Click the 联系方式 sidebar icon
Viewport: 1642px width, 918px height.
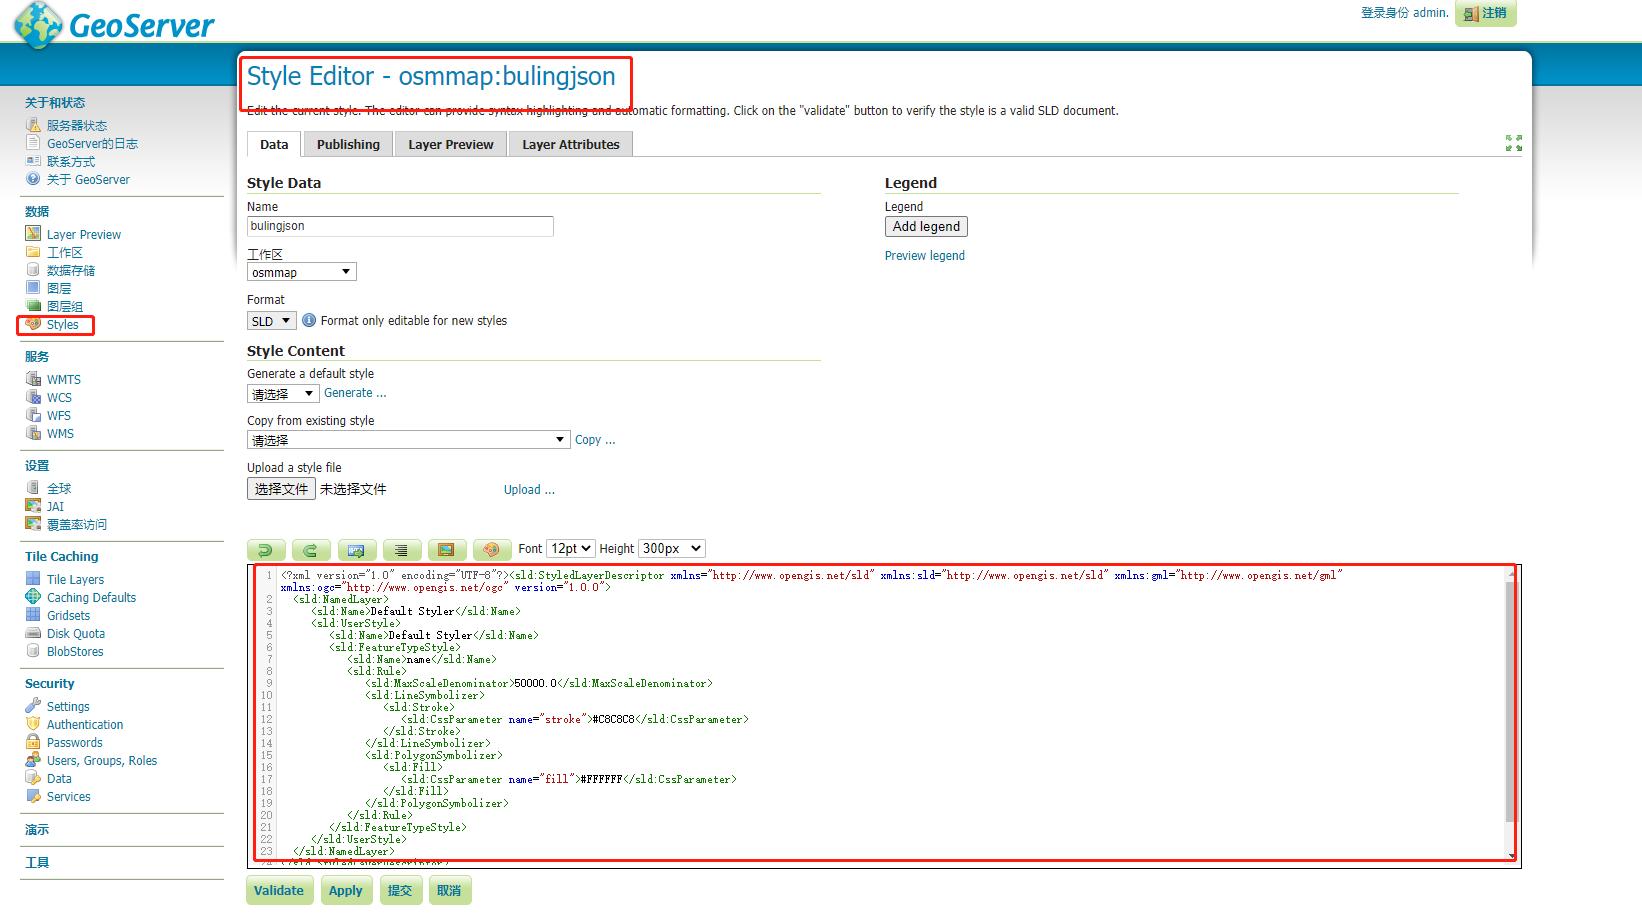33,161
